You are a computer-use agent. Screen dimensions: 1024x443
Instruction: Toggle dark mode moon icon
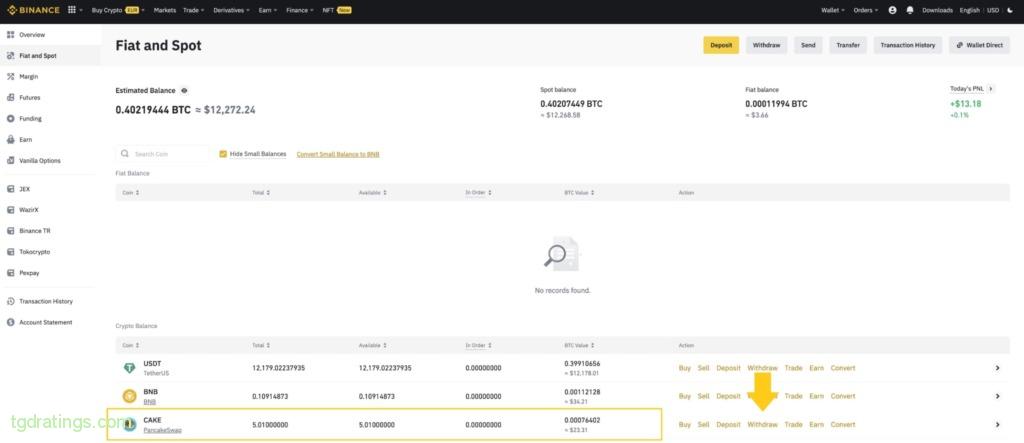[x=1010, y=10]
